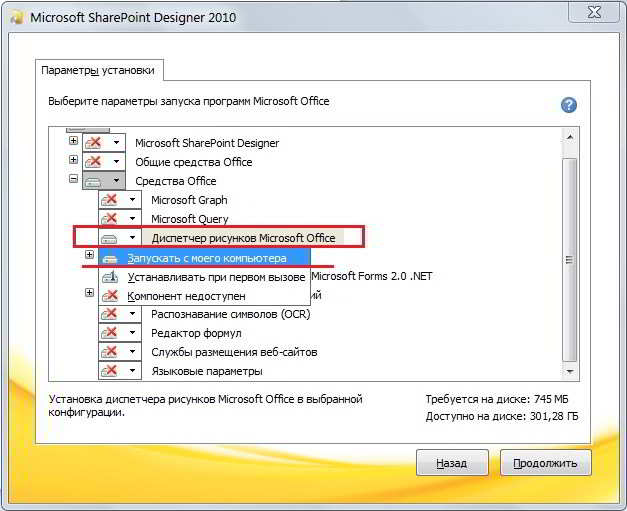Expand the tree node beside Запускать с моего компьютера

(89, 255)
